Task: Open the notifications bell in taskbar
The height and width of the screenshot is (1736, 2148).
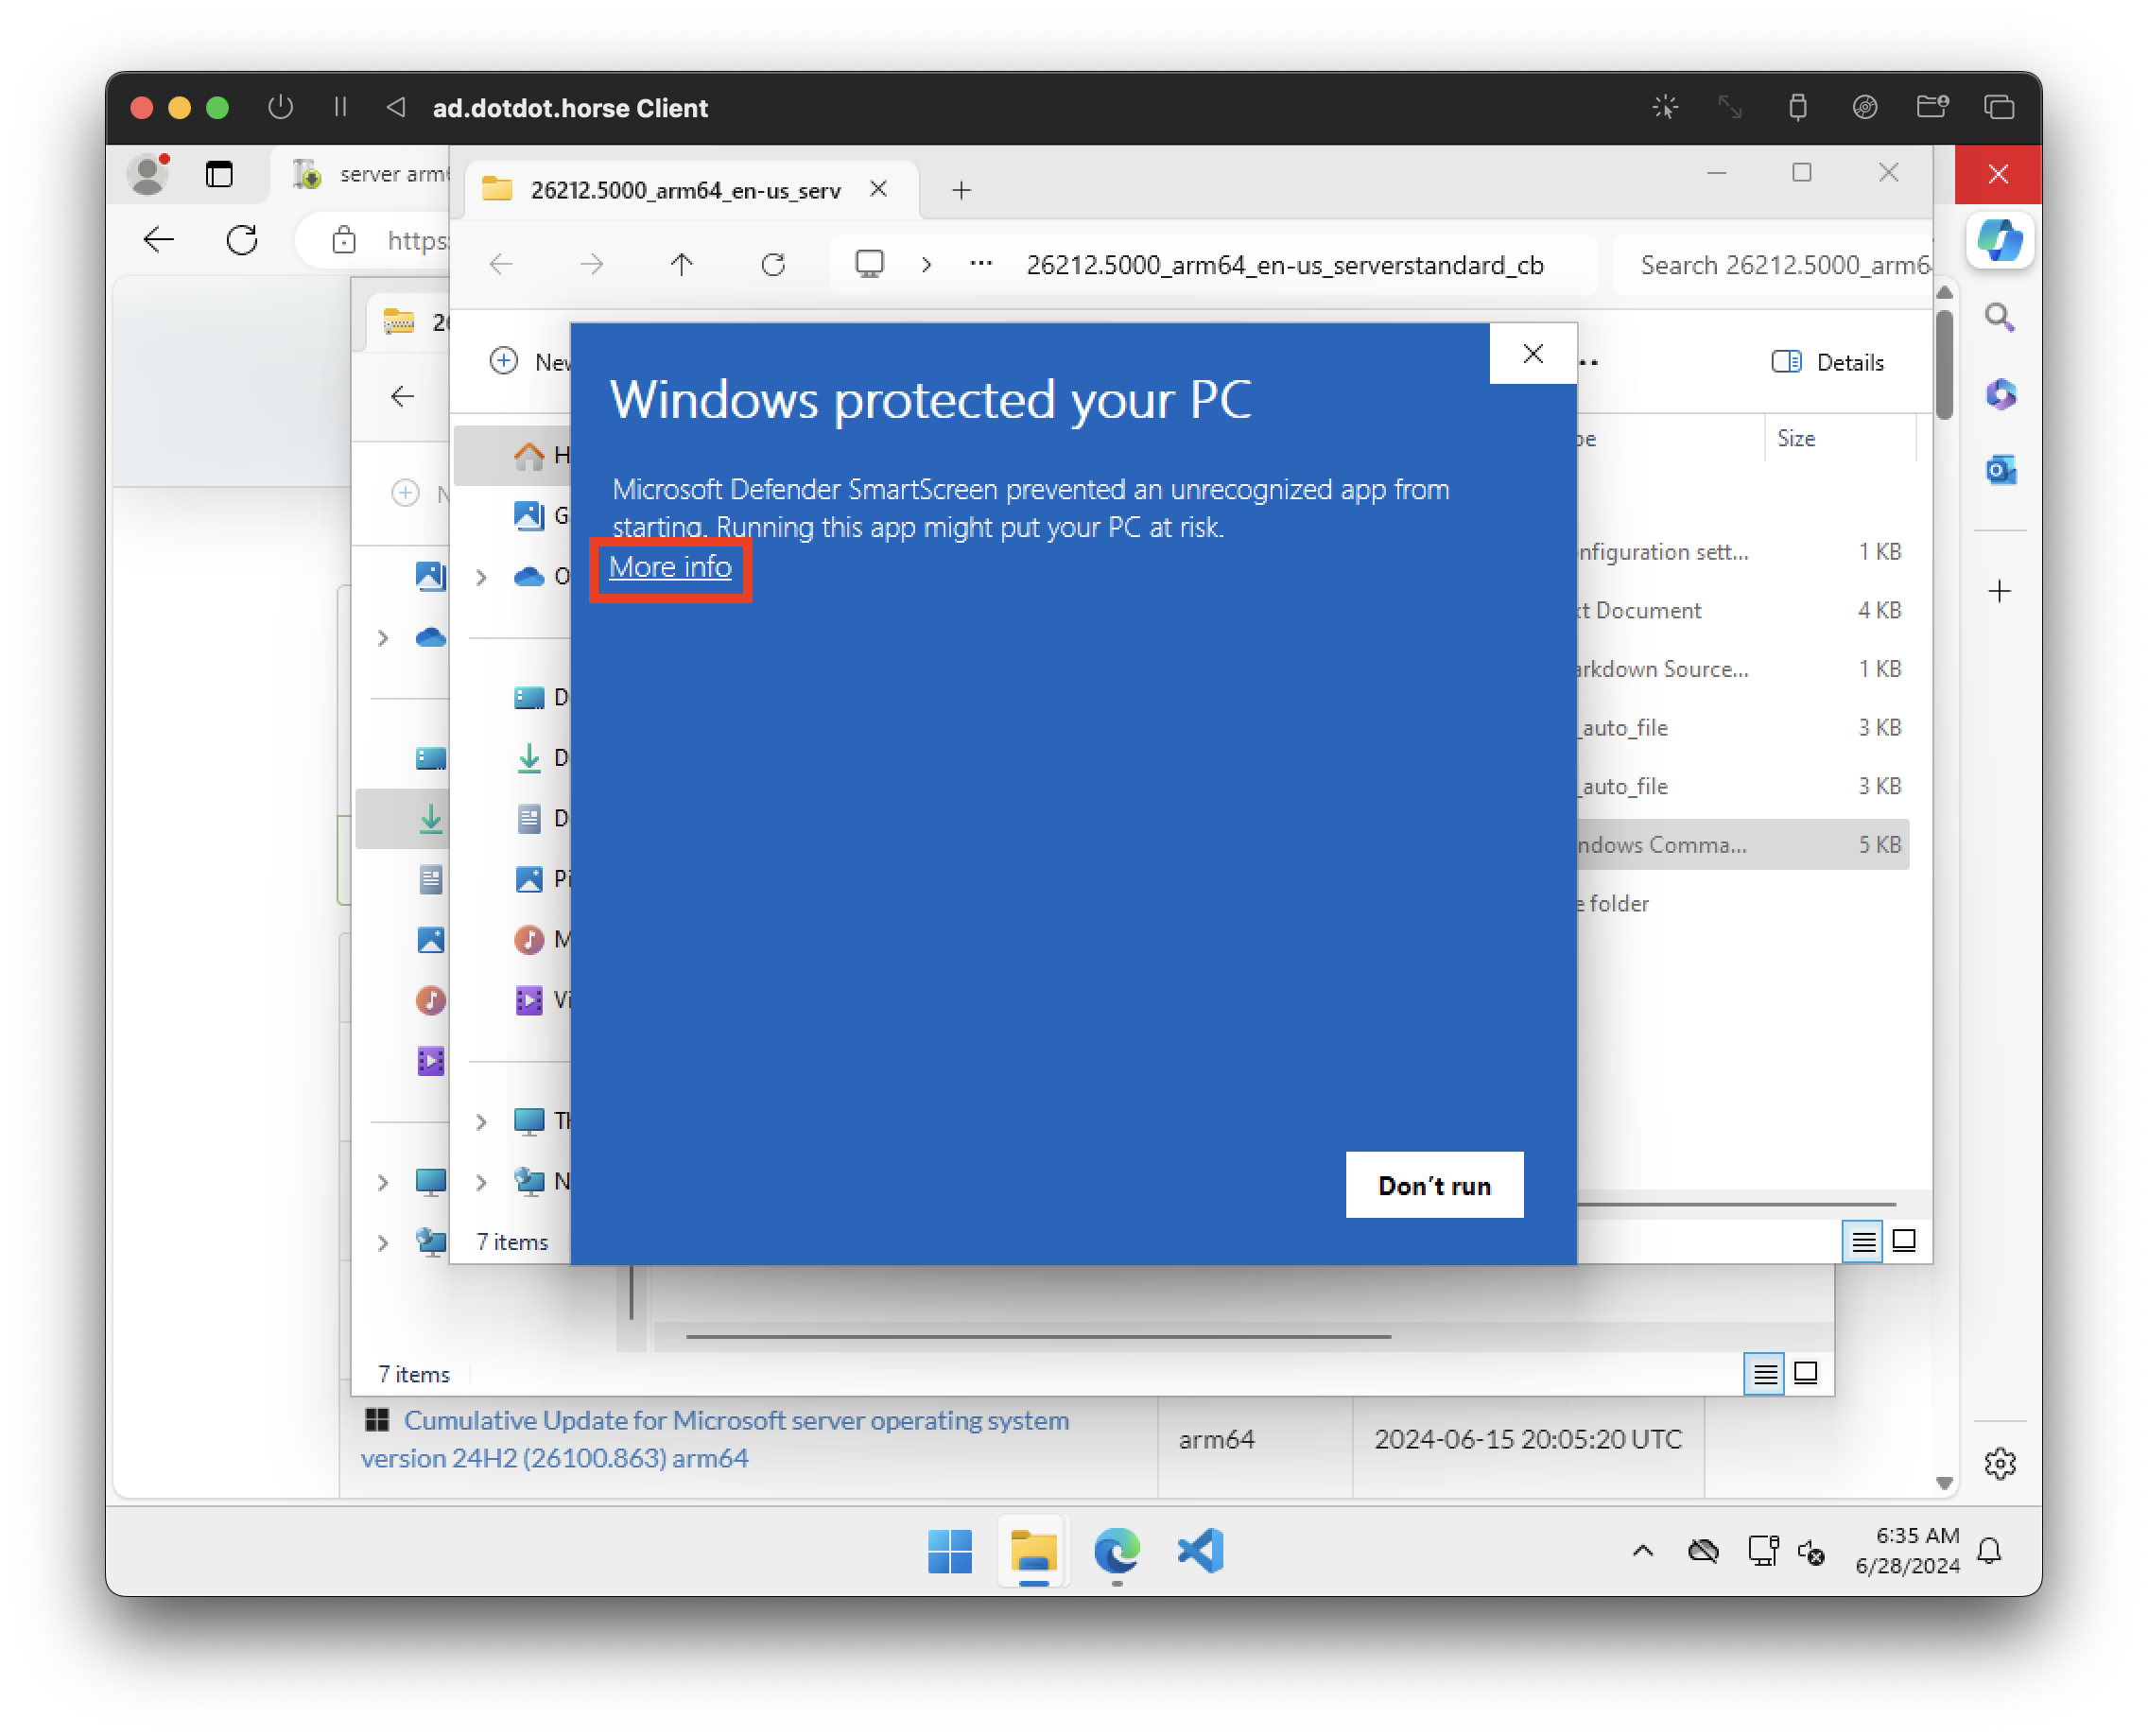Action: (1989, 1551)
